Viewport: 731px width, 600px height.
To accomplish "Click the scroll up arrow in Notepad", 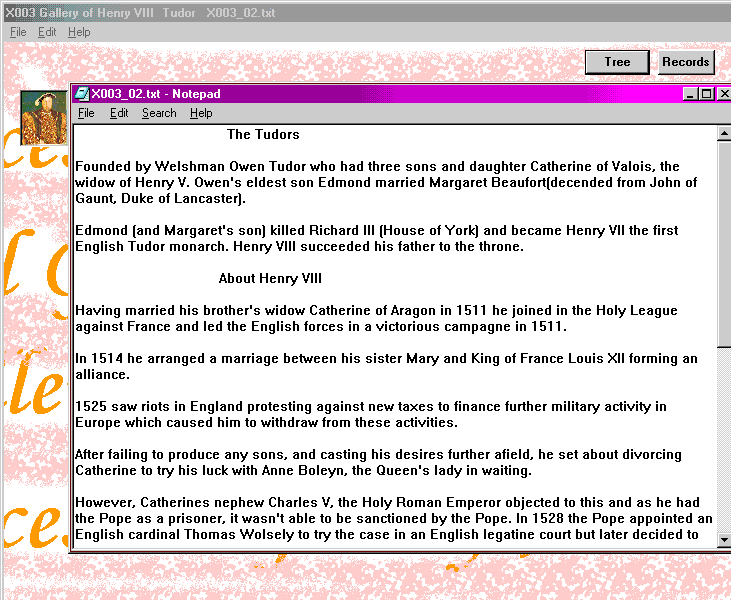I will 724,133.
